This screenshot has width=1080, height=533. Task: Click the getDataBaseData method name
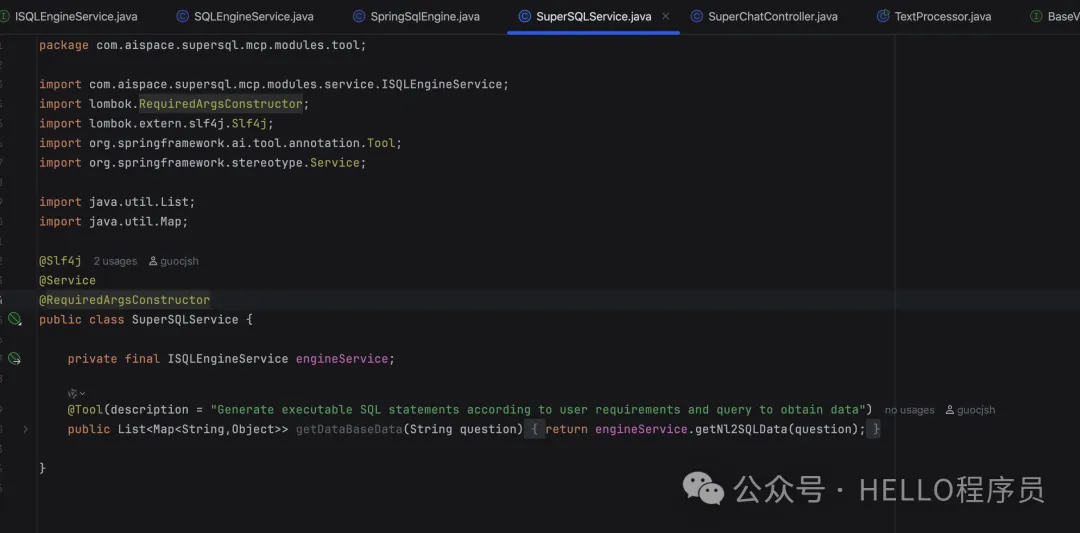pyautogui.click(x=349, y=429)
